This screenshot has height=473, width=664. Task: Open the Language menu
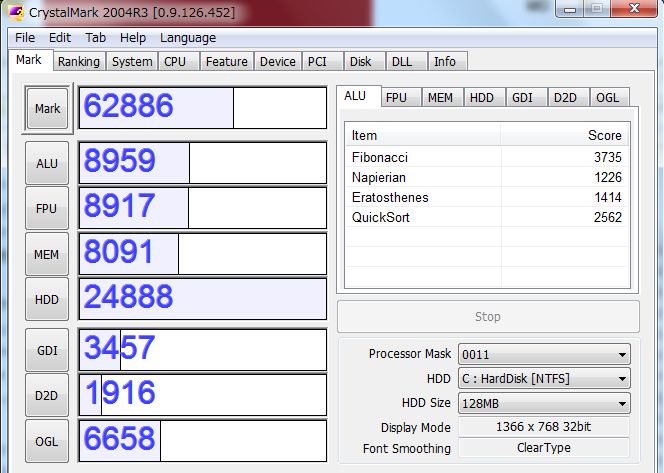pos(188,38)
